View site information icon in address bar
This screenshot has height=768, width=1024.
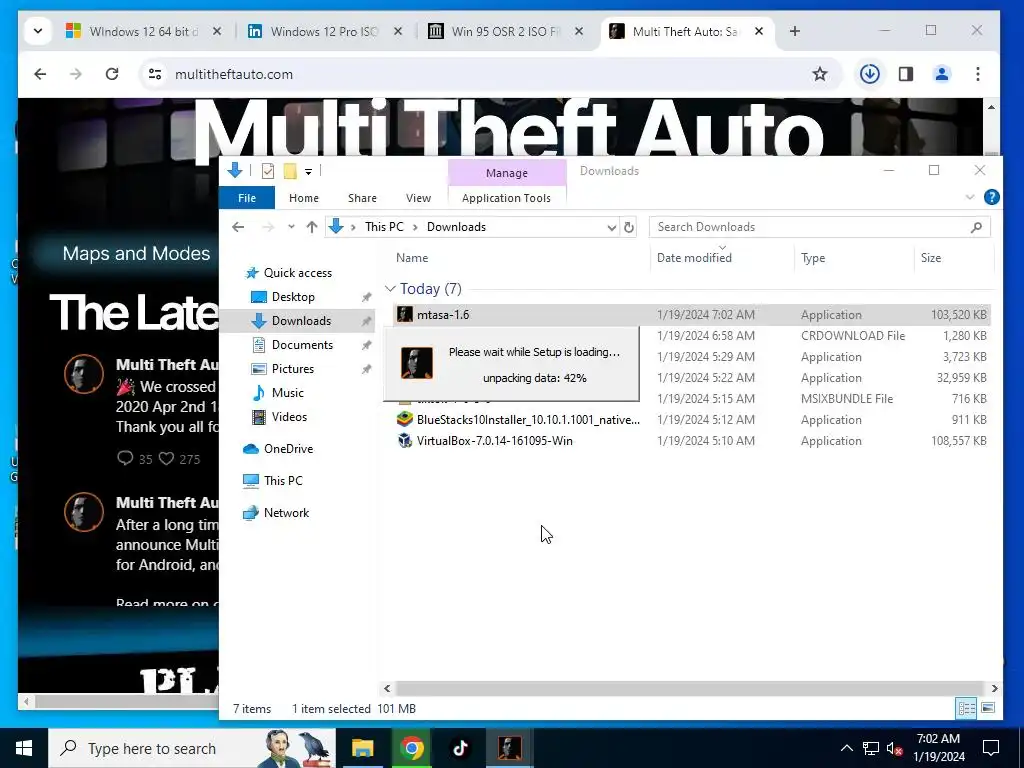click(x=155, y=74)
